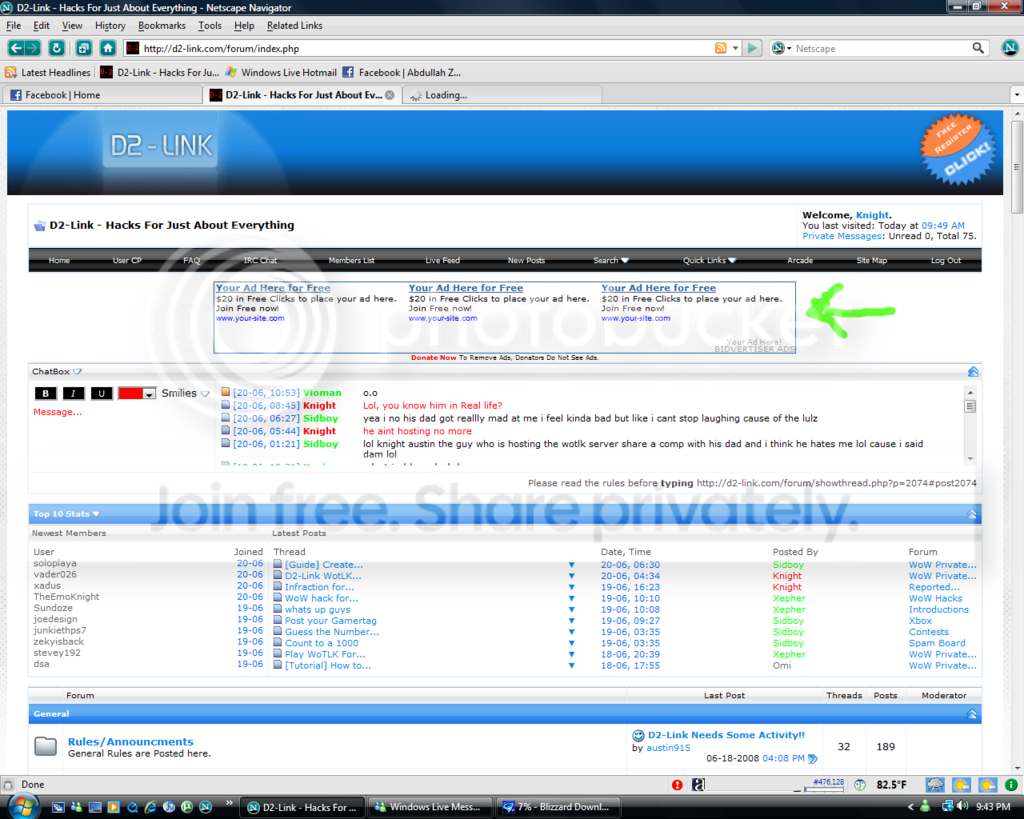
Task: Click the red alert icon in status bar
Action: (x=677, y=784)
